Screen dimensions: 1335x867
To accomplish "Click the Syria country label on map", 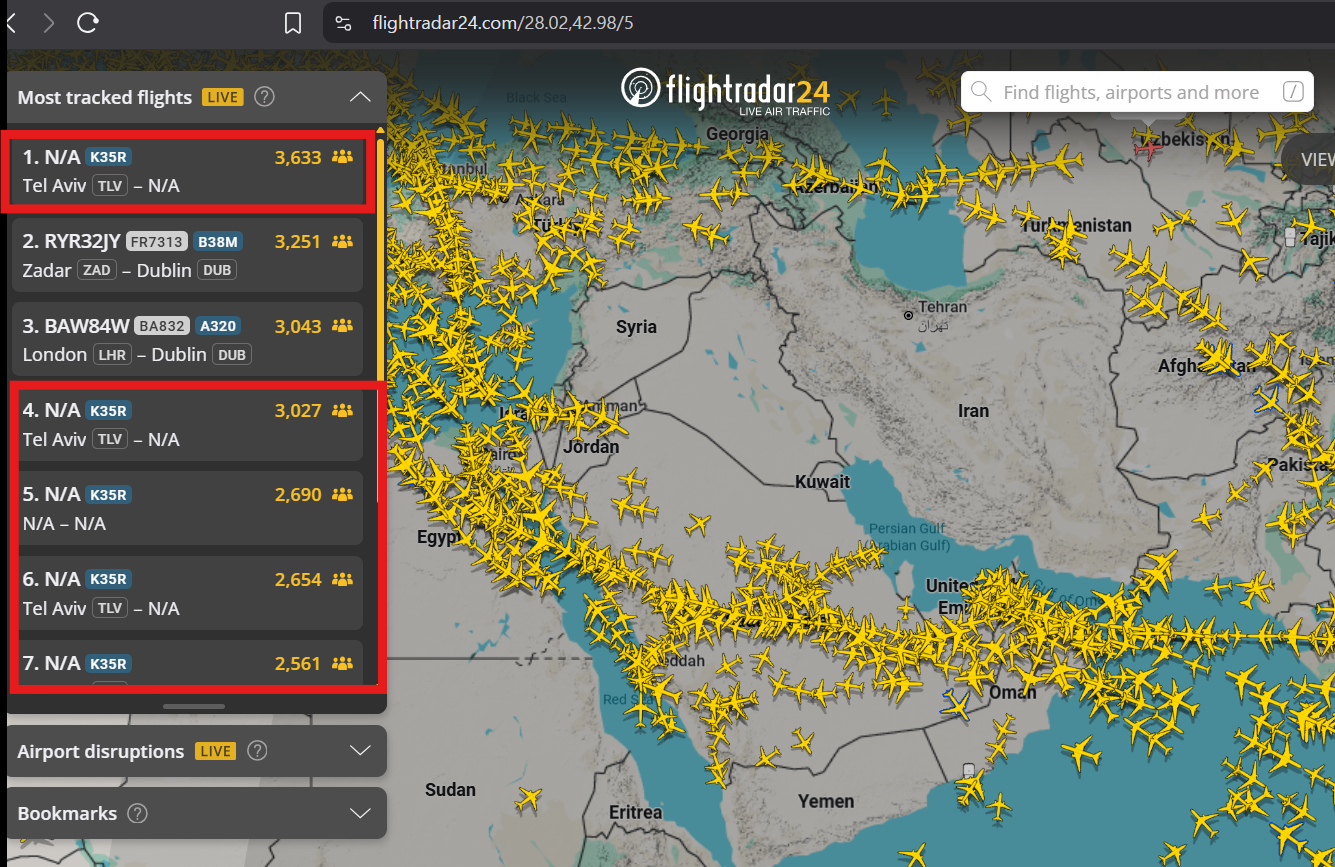I will (x=636, y=326).
